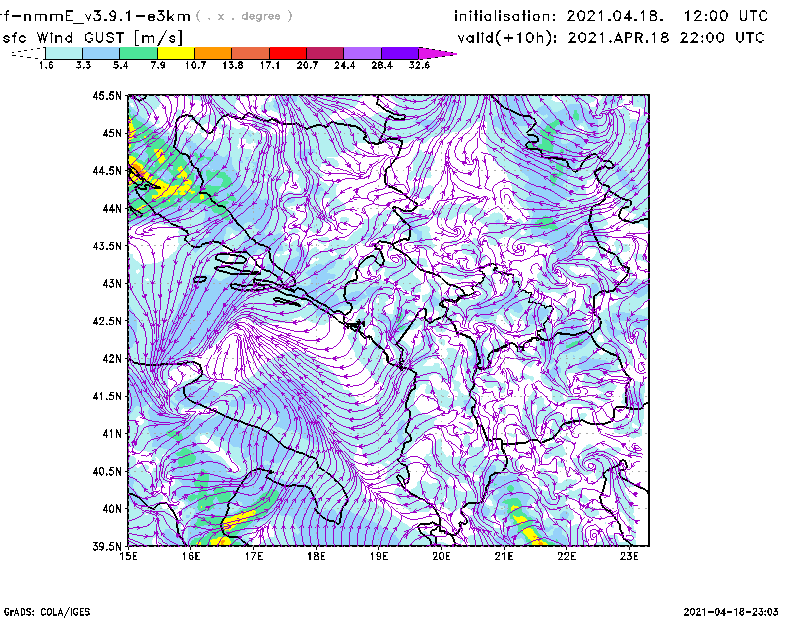Click the dashed white arrow at colorbar start
800x618 pixels.
click(x=28, y=53)
